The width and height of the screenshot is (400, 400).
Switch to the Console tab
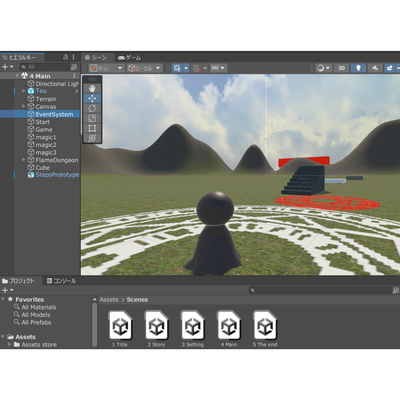pyautogui.click(x=61, y=281)
